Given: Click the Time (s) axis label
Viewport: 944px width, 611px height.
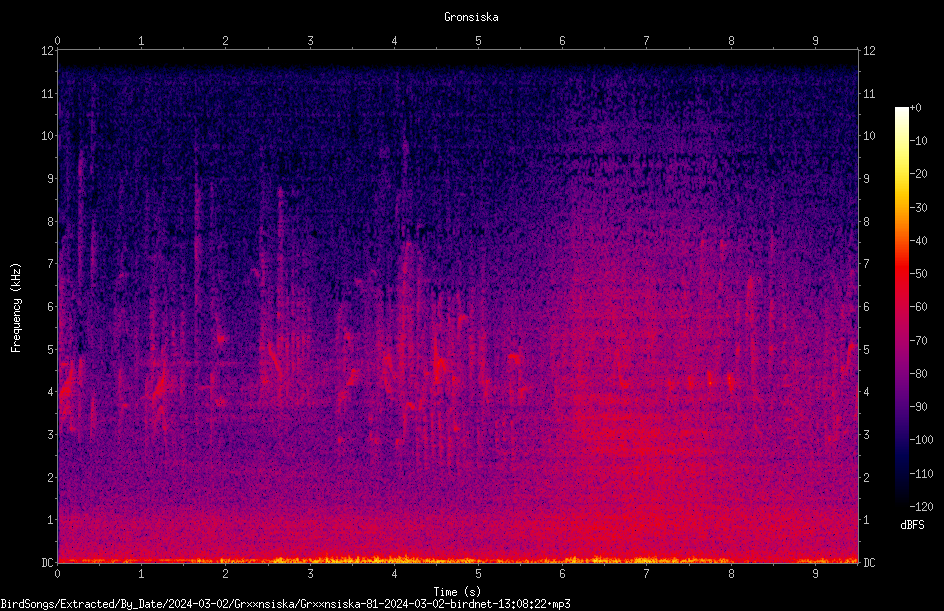Looking at the screenshot, I should point(457,592).
